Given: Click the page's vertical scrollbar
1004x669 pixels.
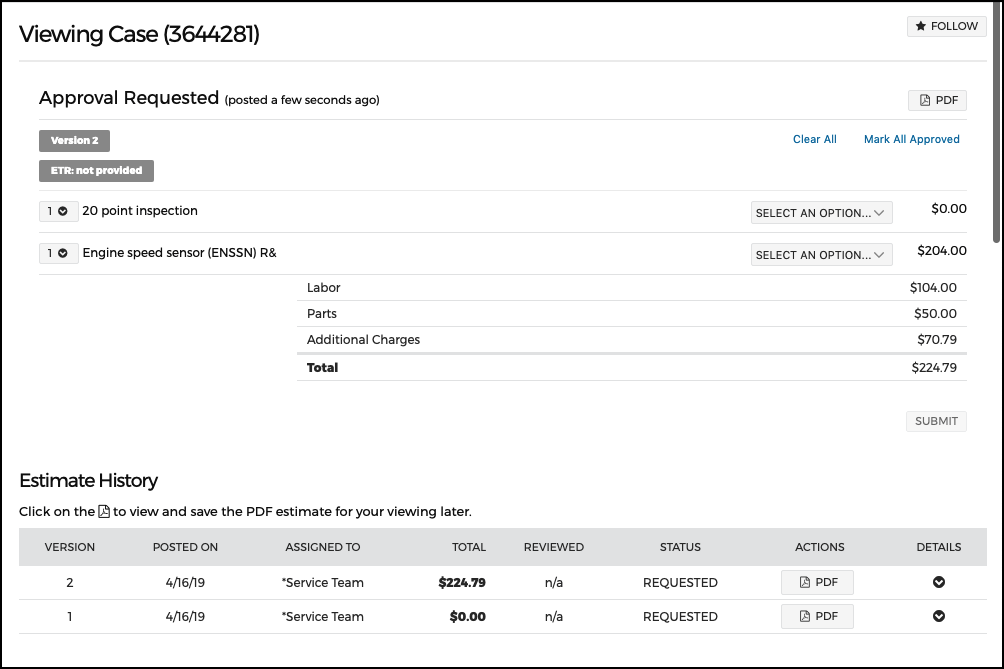Looking at the screenshot, I should click(996, 122).
